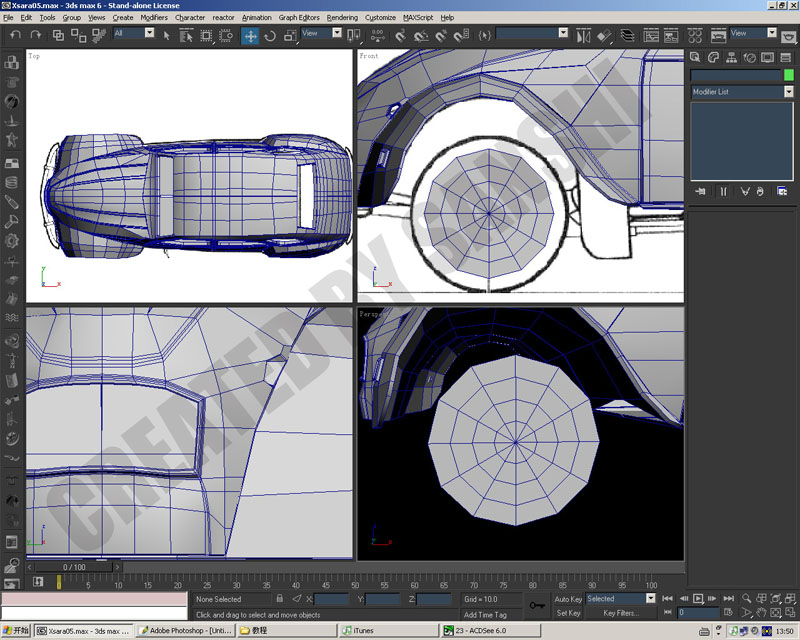
Task: Toggle the selection lock icon
Action: click(280, 598)
